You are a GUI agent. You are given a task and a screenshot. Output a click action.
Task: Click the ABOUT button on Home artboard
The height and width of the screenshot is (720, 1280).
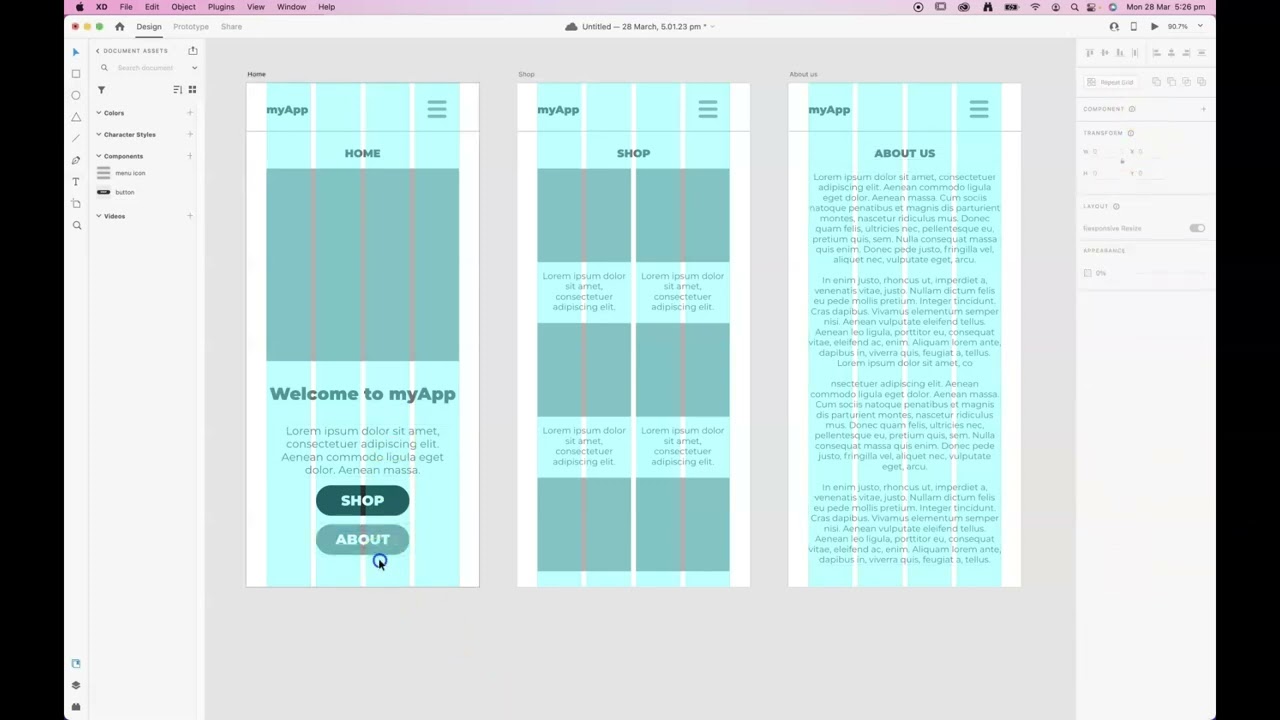(x=362, y=540)
